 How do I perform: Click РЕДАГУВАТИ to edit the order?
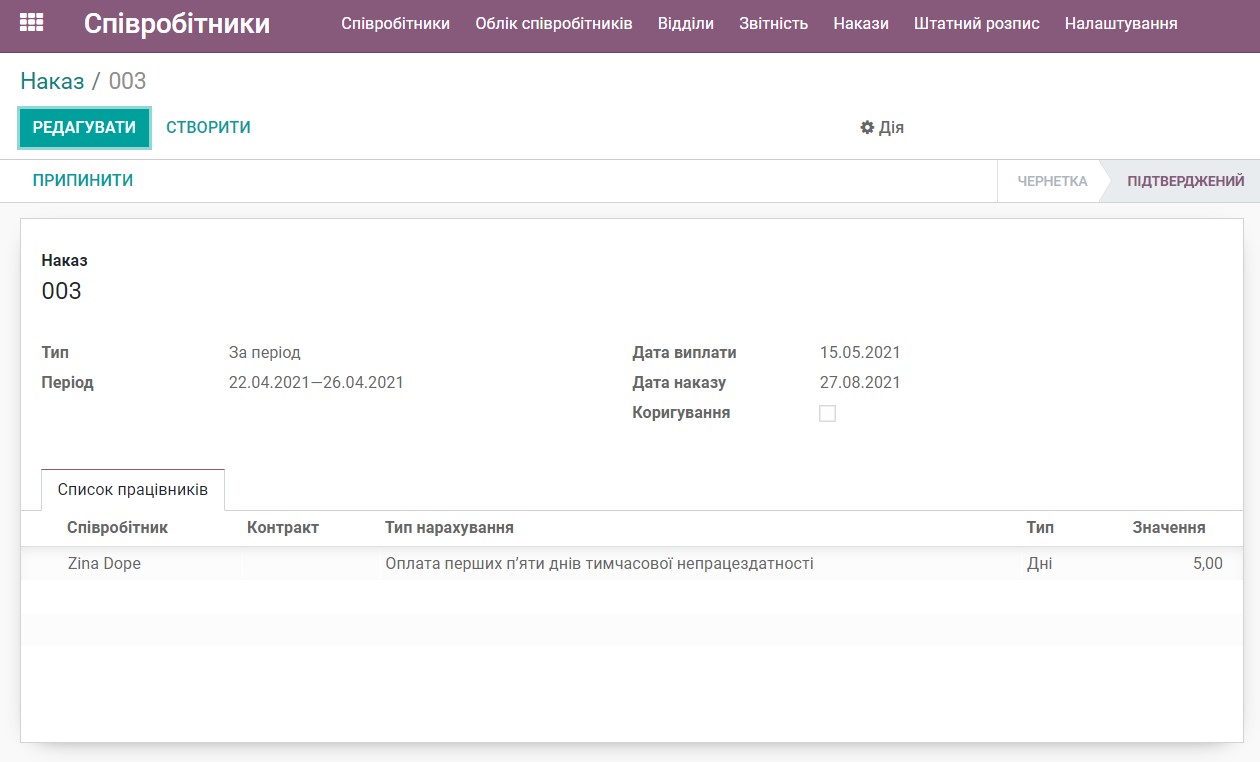[x=84, y=128]
